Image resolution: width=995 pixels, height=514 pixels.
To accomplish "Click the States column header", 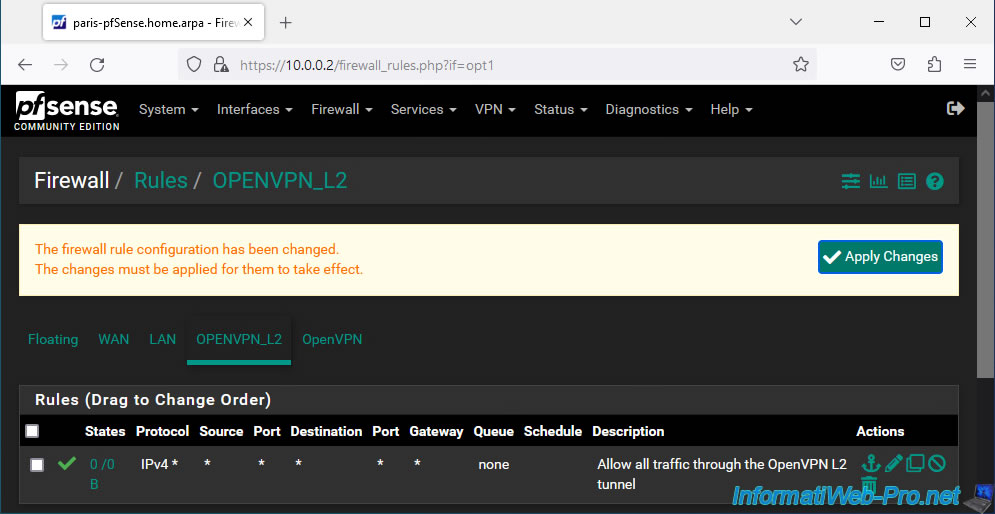I will (x=105, y=432).
